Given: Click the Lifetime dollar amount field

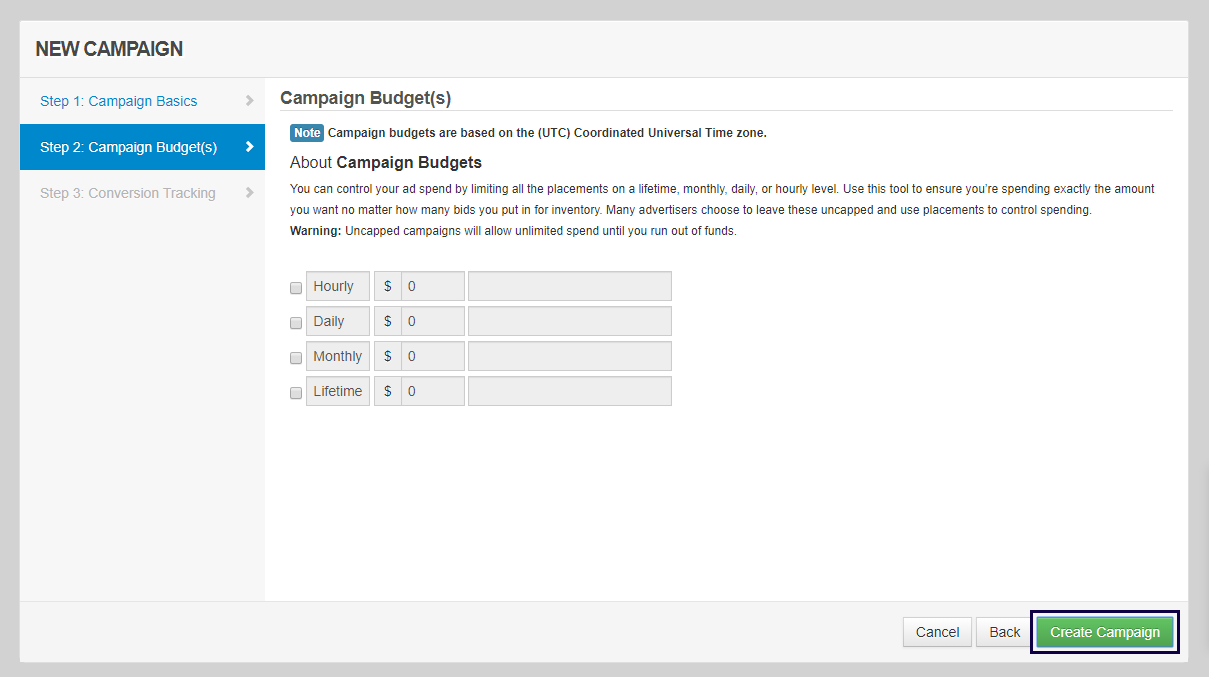Looking at the screenshot, I should point(430,390).
